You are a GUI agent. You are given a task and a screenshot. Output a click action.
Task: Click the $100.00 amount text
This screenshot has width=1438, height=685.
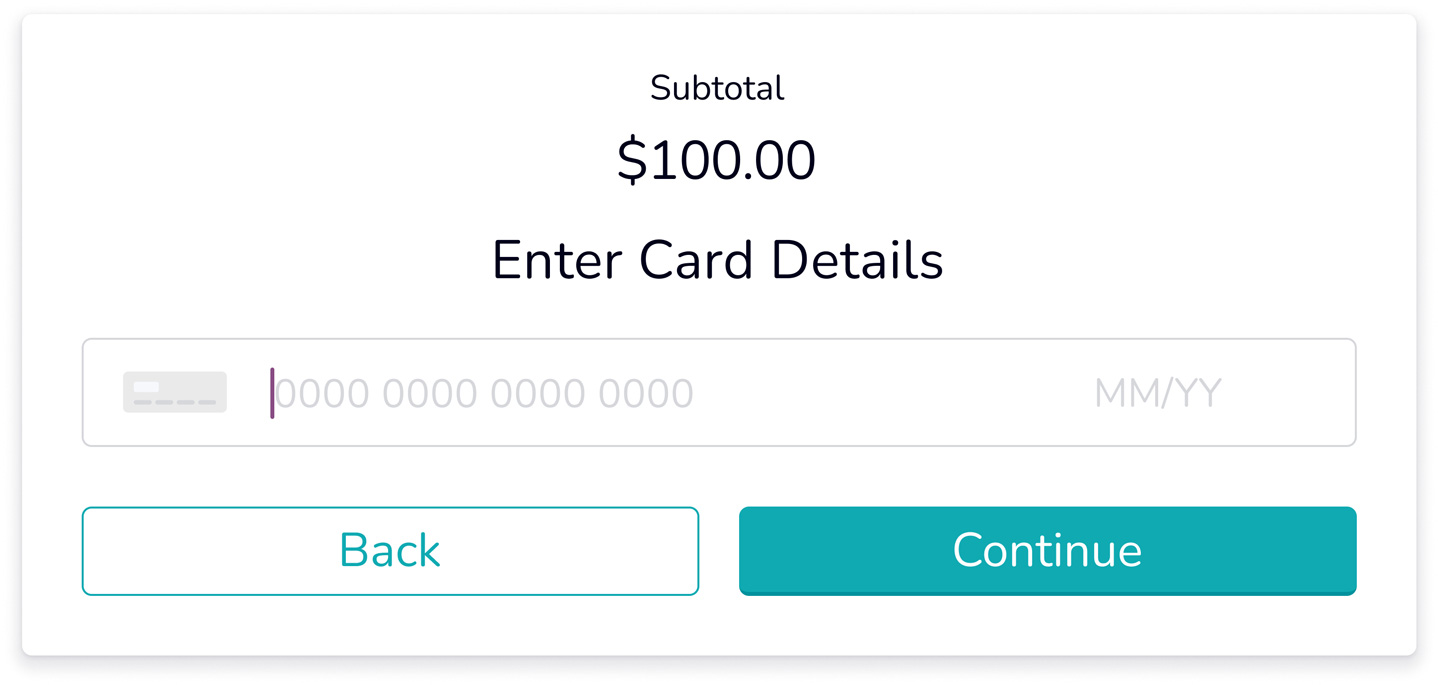716,160
